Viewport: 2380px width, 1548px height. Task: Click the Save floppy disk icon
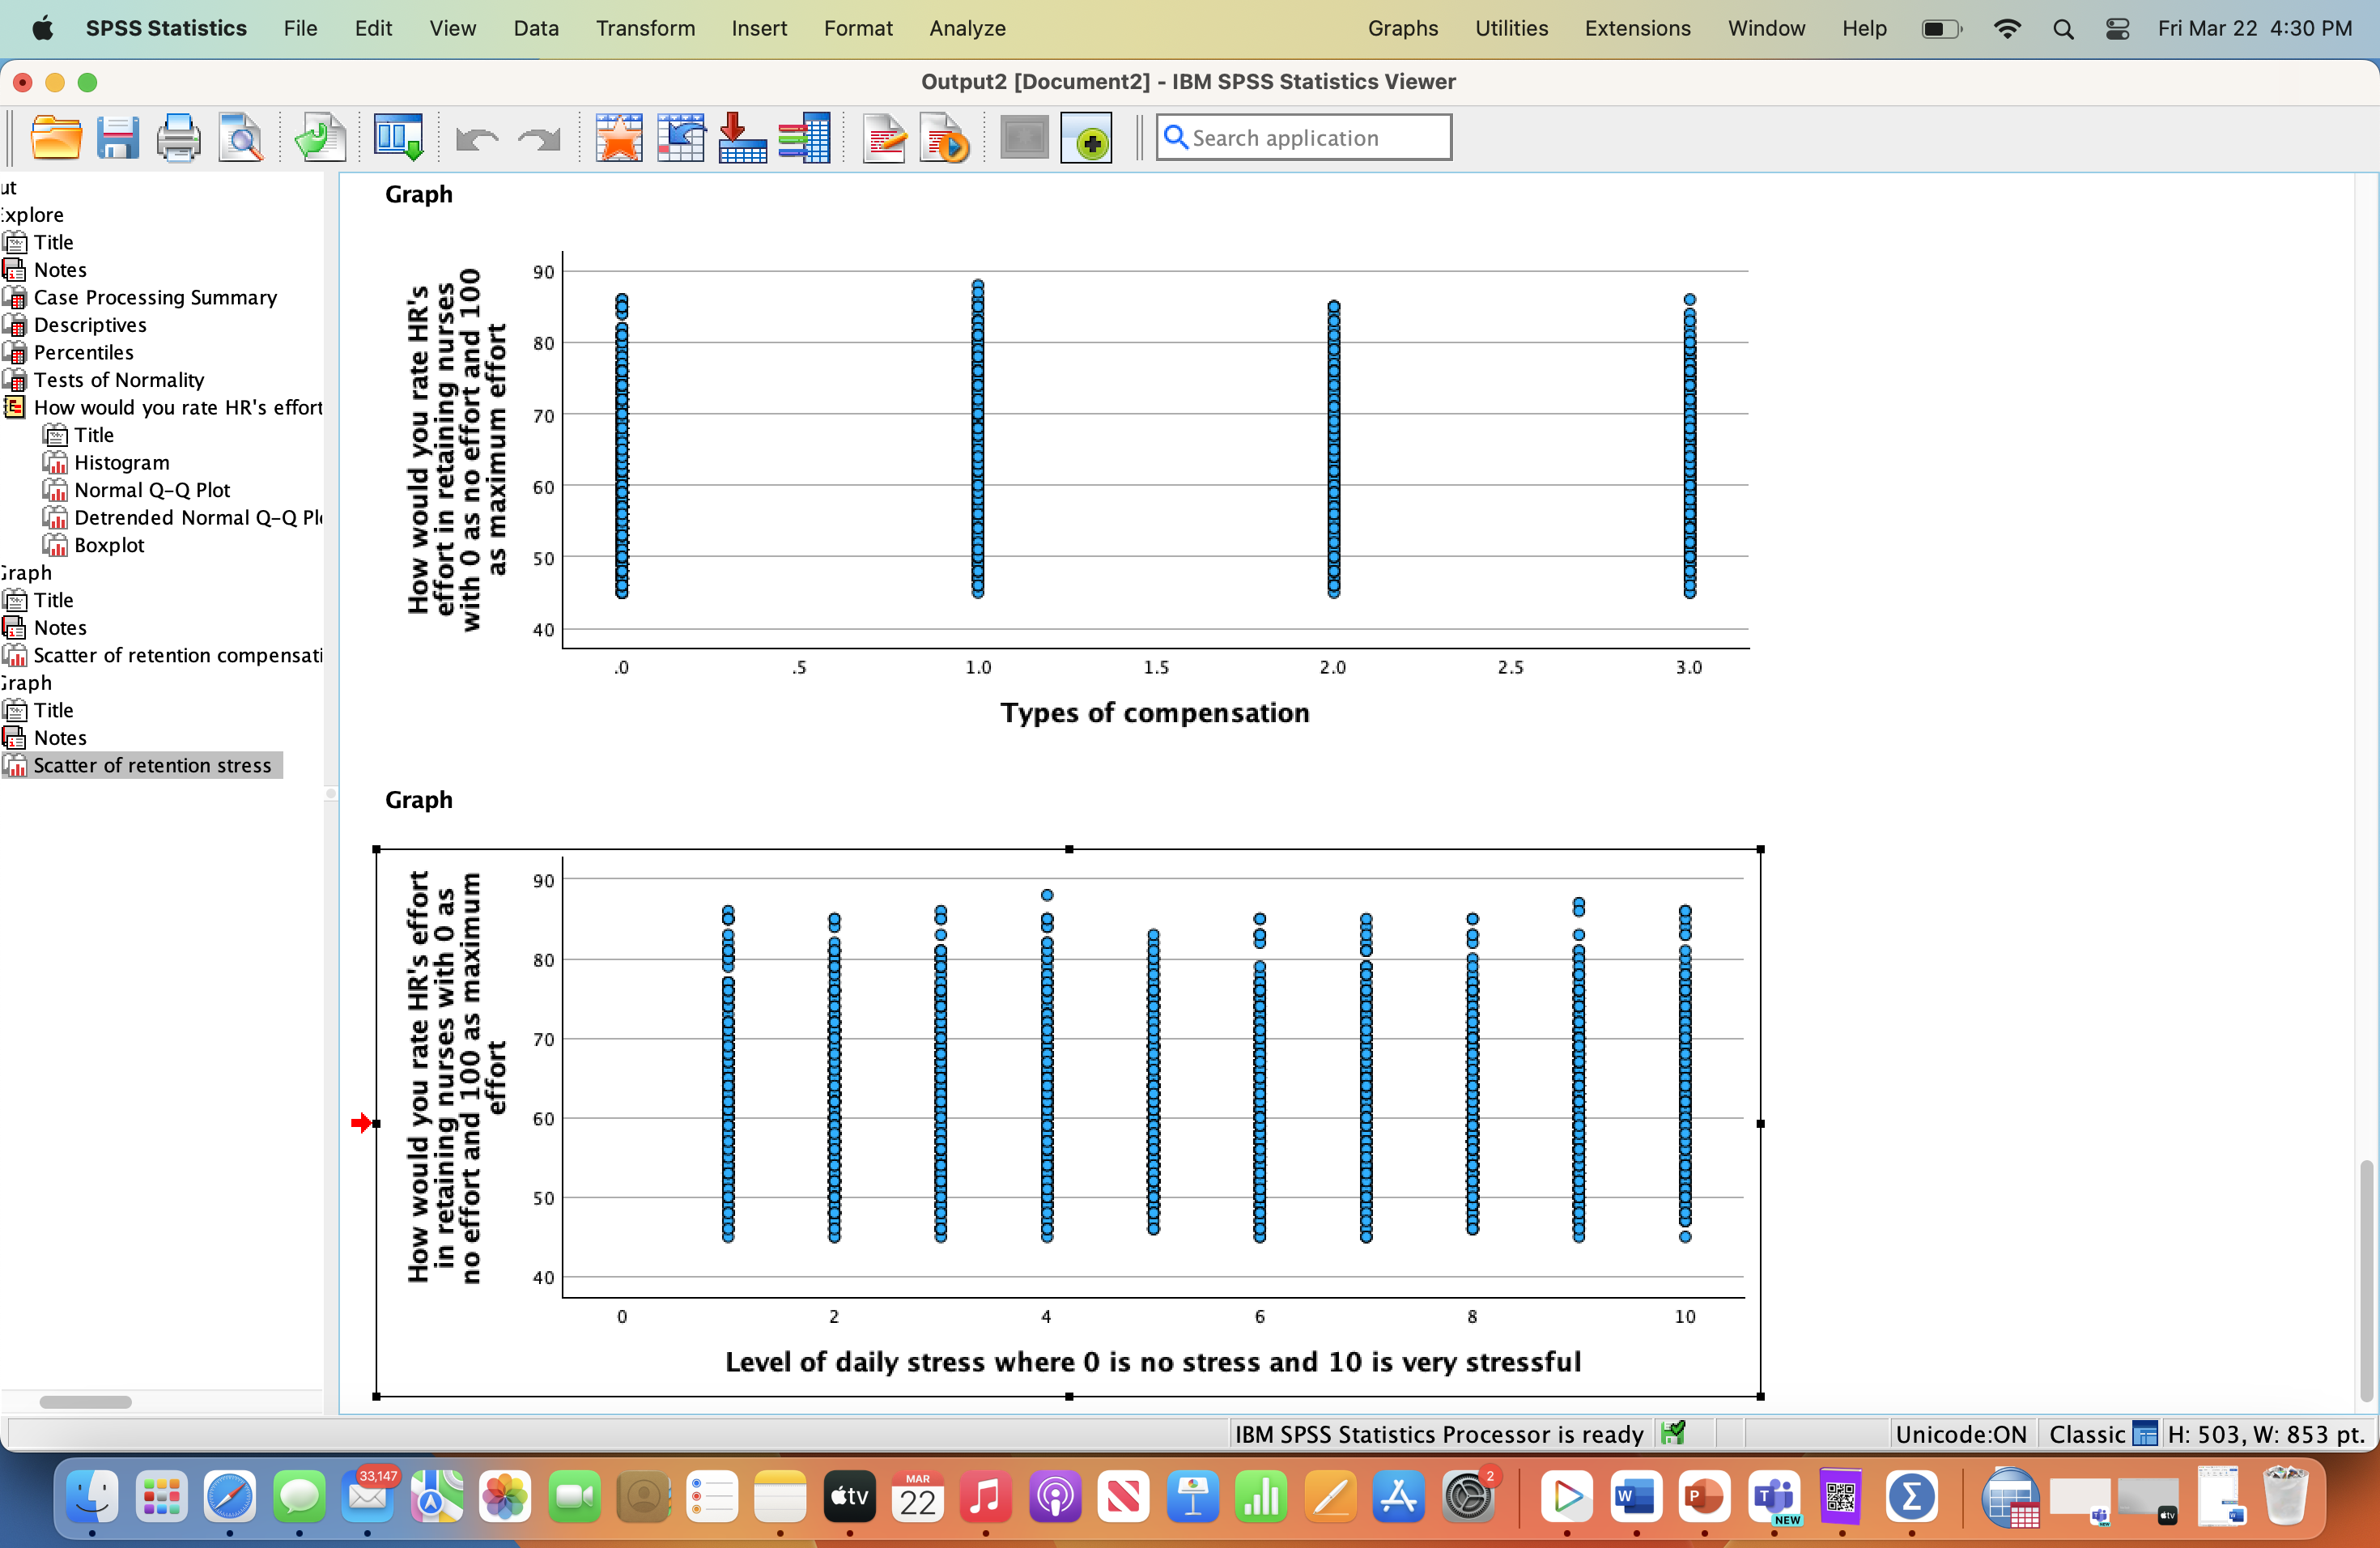pyautogui.click(x=117, y=138)
